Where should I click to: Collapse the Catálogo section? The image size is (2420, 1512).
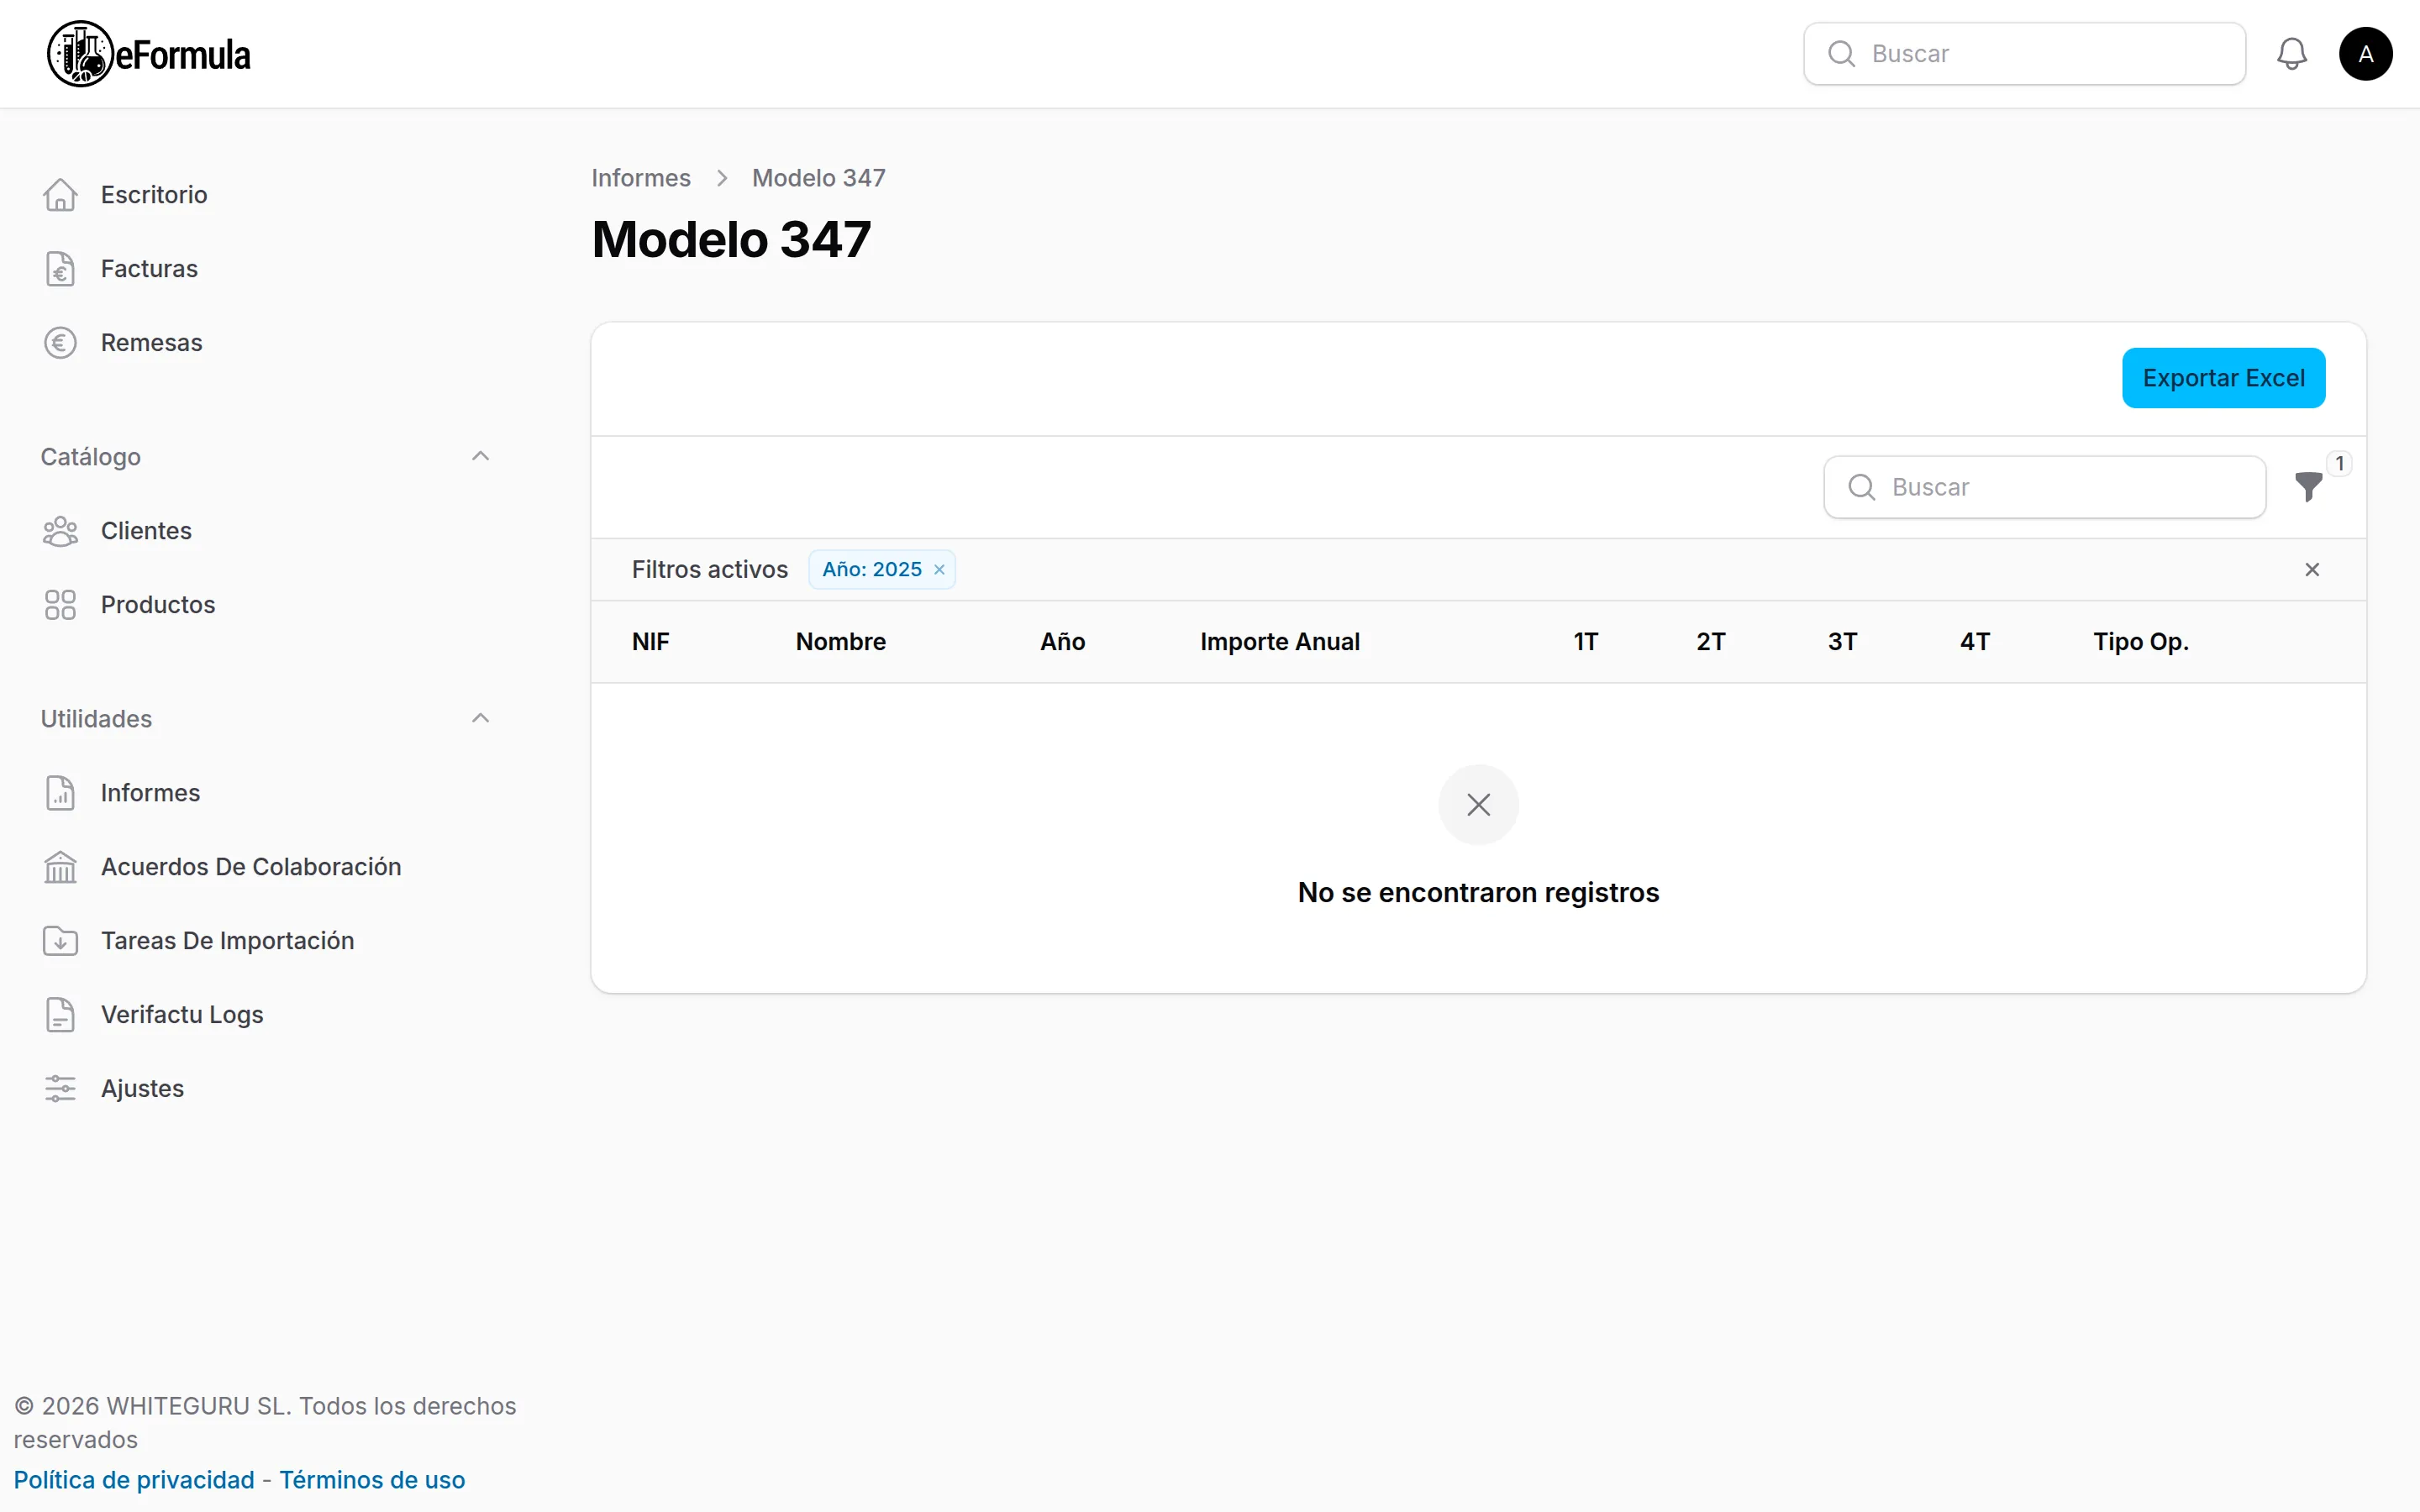[480, 457]
